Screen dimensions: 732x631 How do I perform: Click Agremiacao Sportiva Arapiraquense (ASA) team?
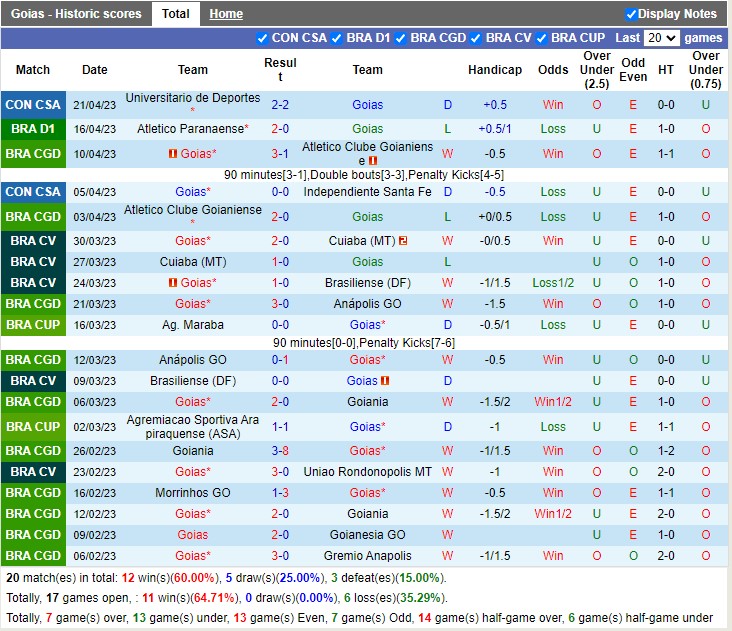(193, 427)
